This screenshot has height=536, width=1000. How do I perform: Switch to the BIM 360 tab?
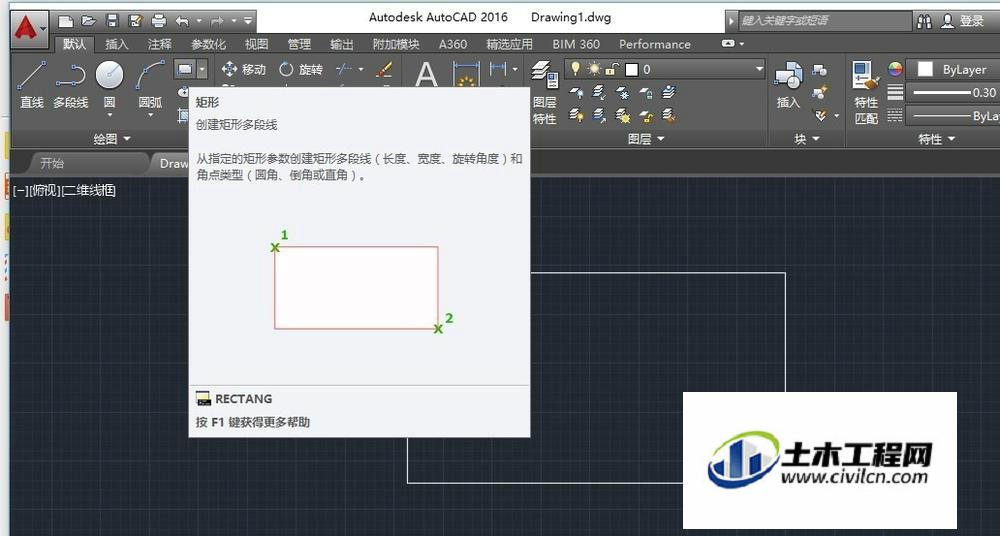click(576, 44)
